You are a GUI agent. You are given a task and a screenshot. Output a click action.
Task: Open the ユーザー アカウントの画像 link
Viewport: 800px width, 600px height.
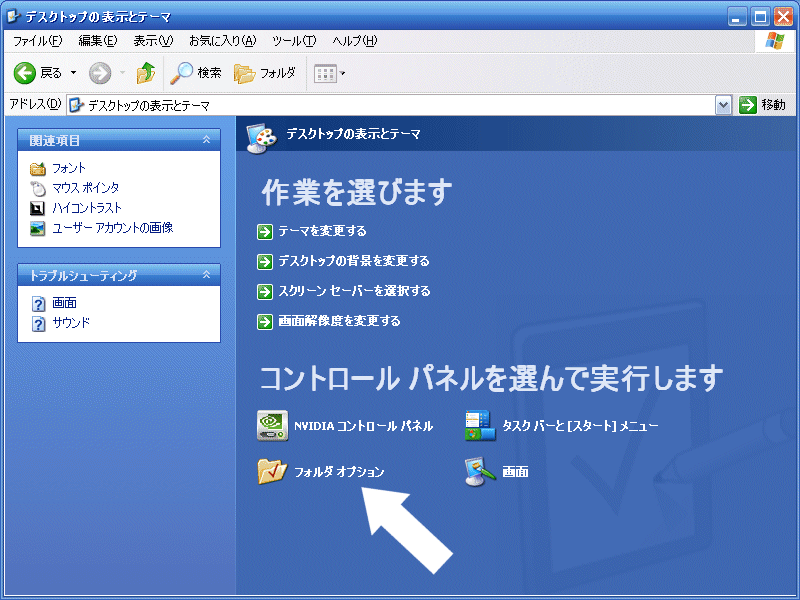113,228
